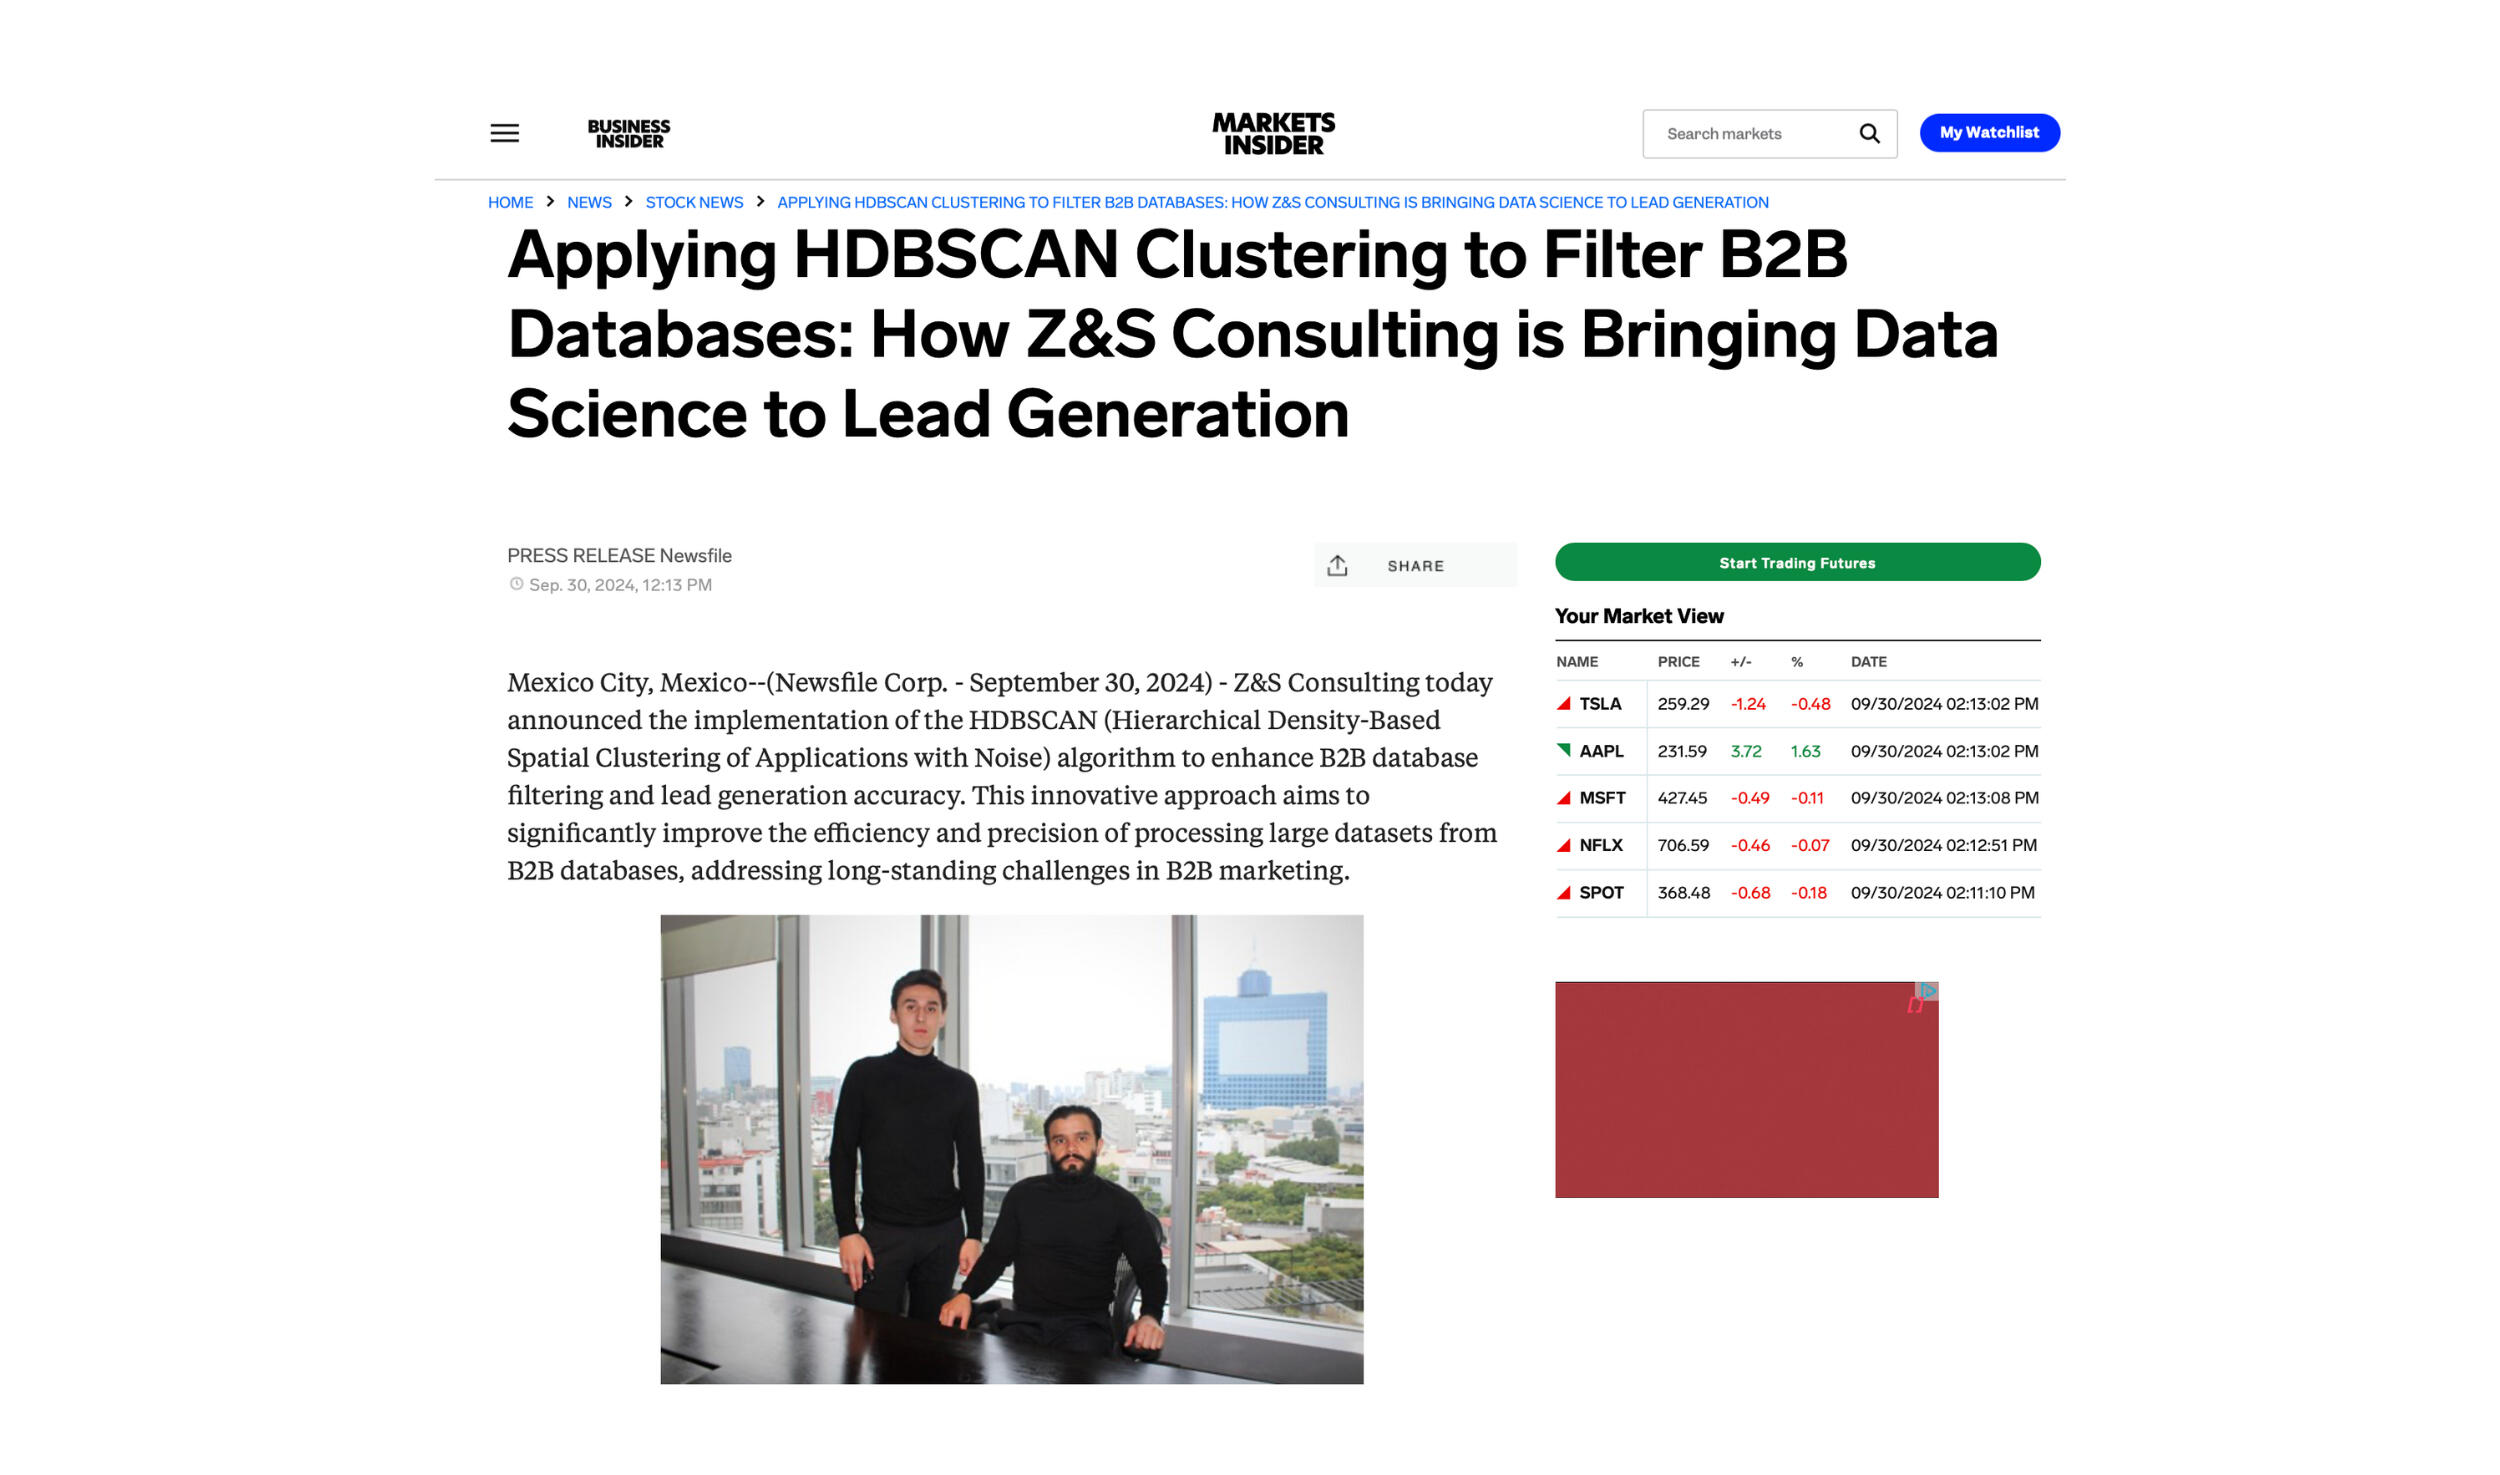This screenshot has height=1475, width=2500.
Task: Select the NFLX ticker link
Action: point(1600,845)
